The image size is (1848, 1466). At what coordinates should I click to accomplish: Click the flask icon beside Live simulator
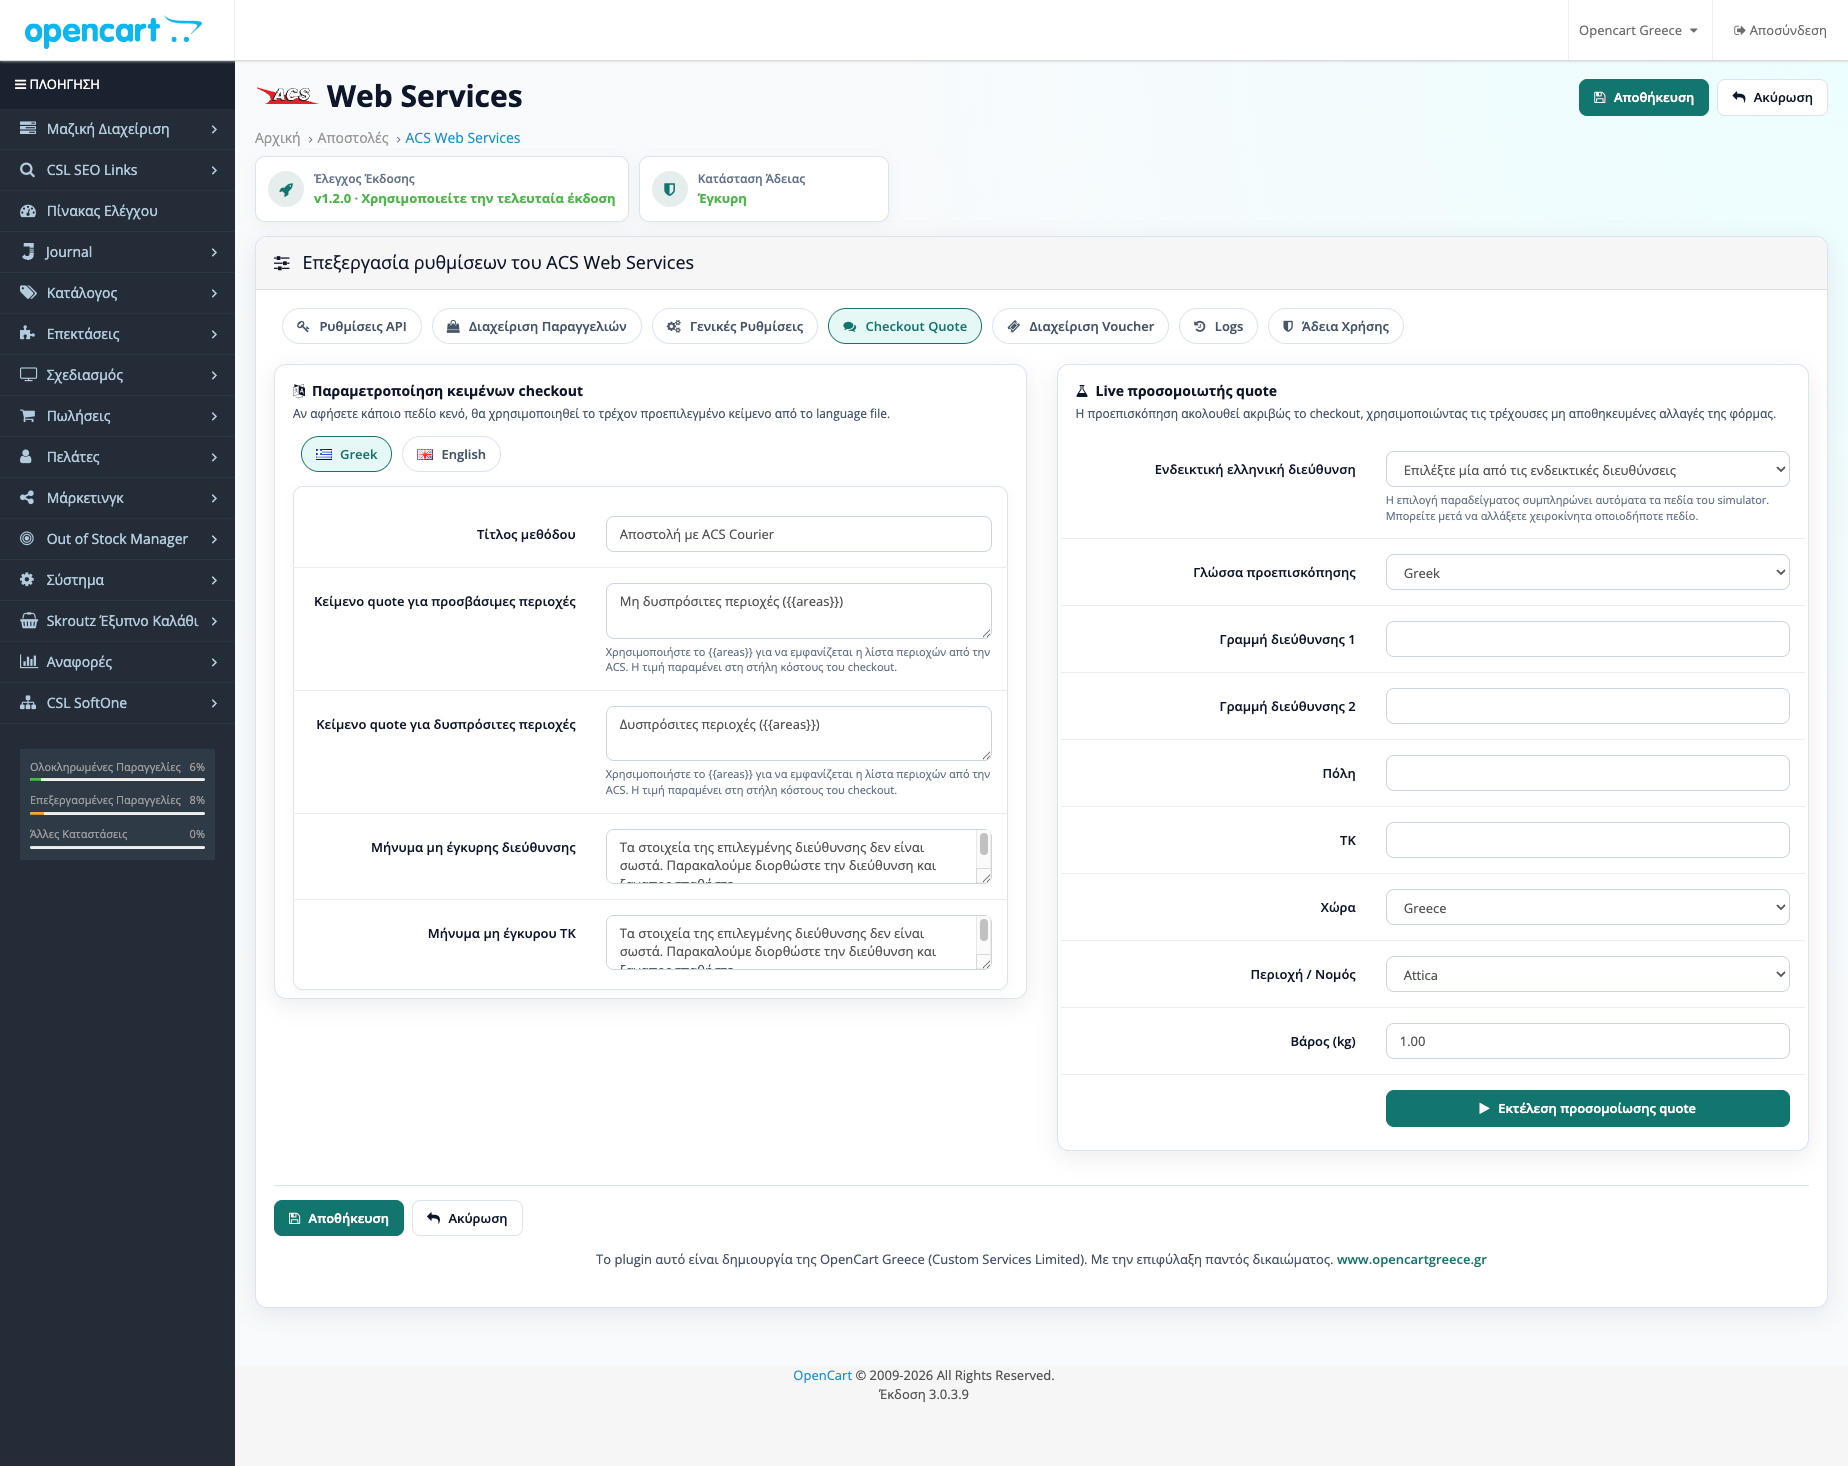tap(1081, 391)
